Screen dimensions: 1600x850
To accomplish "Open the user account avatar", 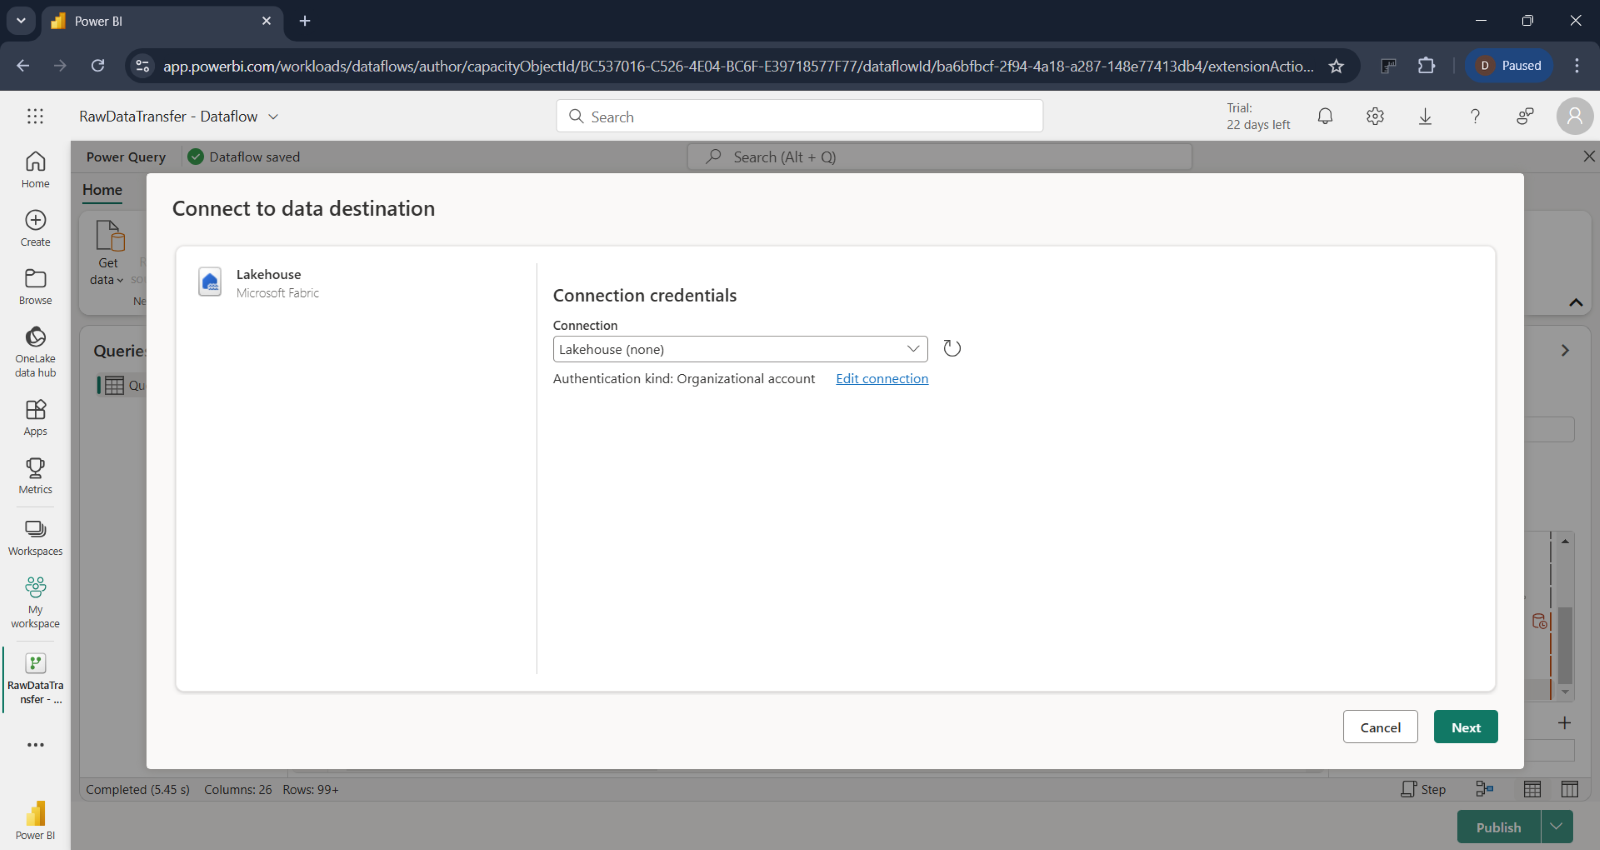I will pos(1575,116).
